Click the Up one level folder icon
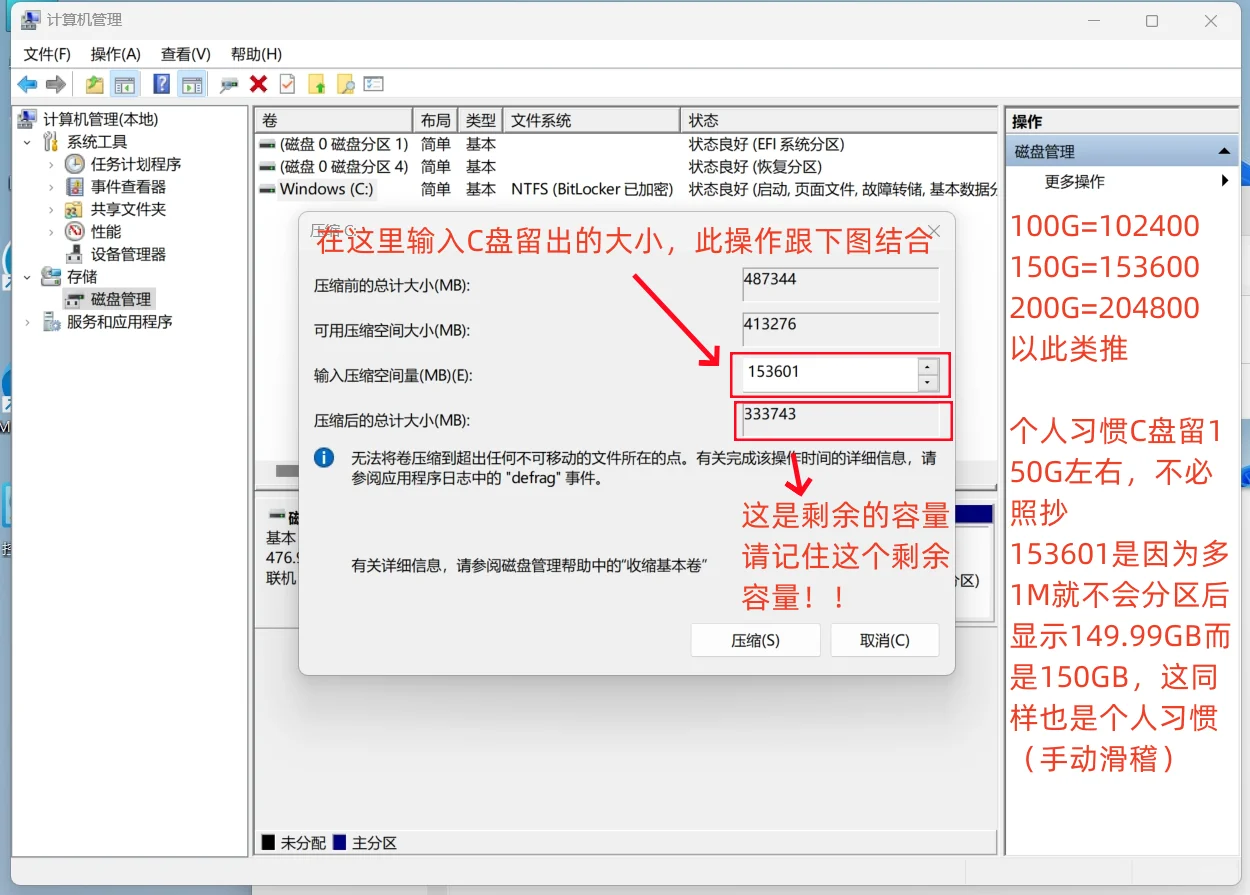Screen dimensions: 1250x895 pos(94,85)
